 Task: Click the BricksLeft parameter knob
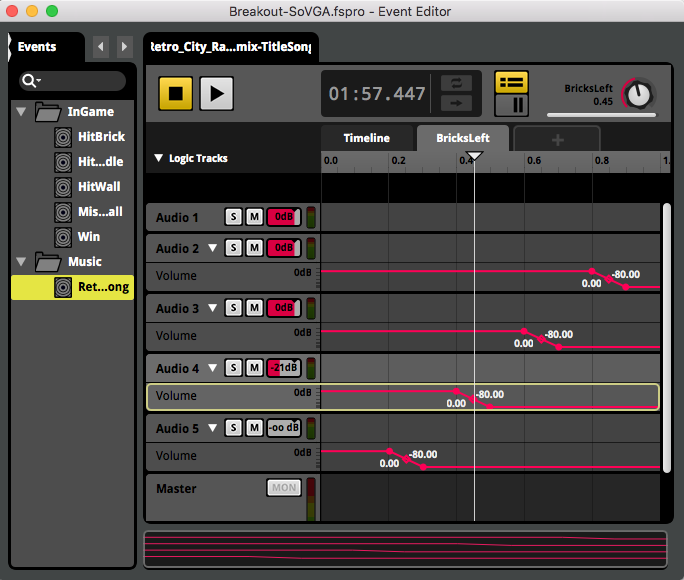click(637, 95)
